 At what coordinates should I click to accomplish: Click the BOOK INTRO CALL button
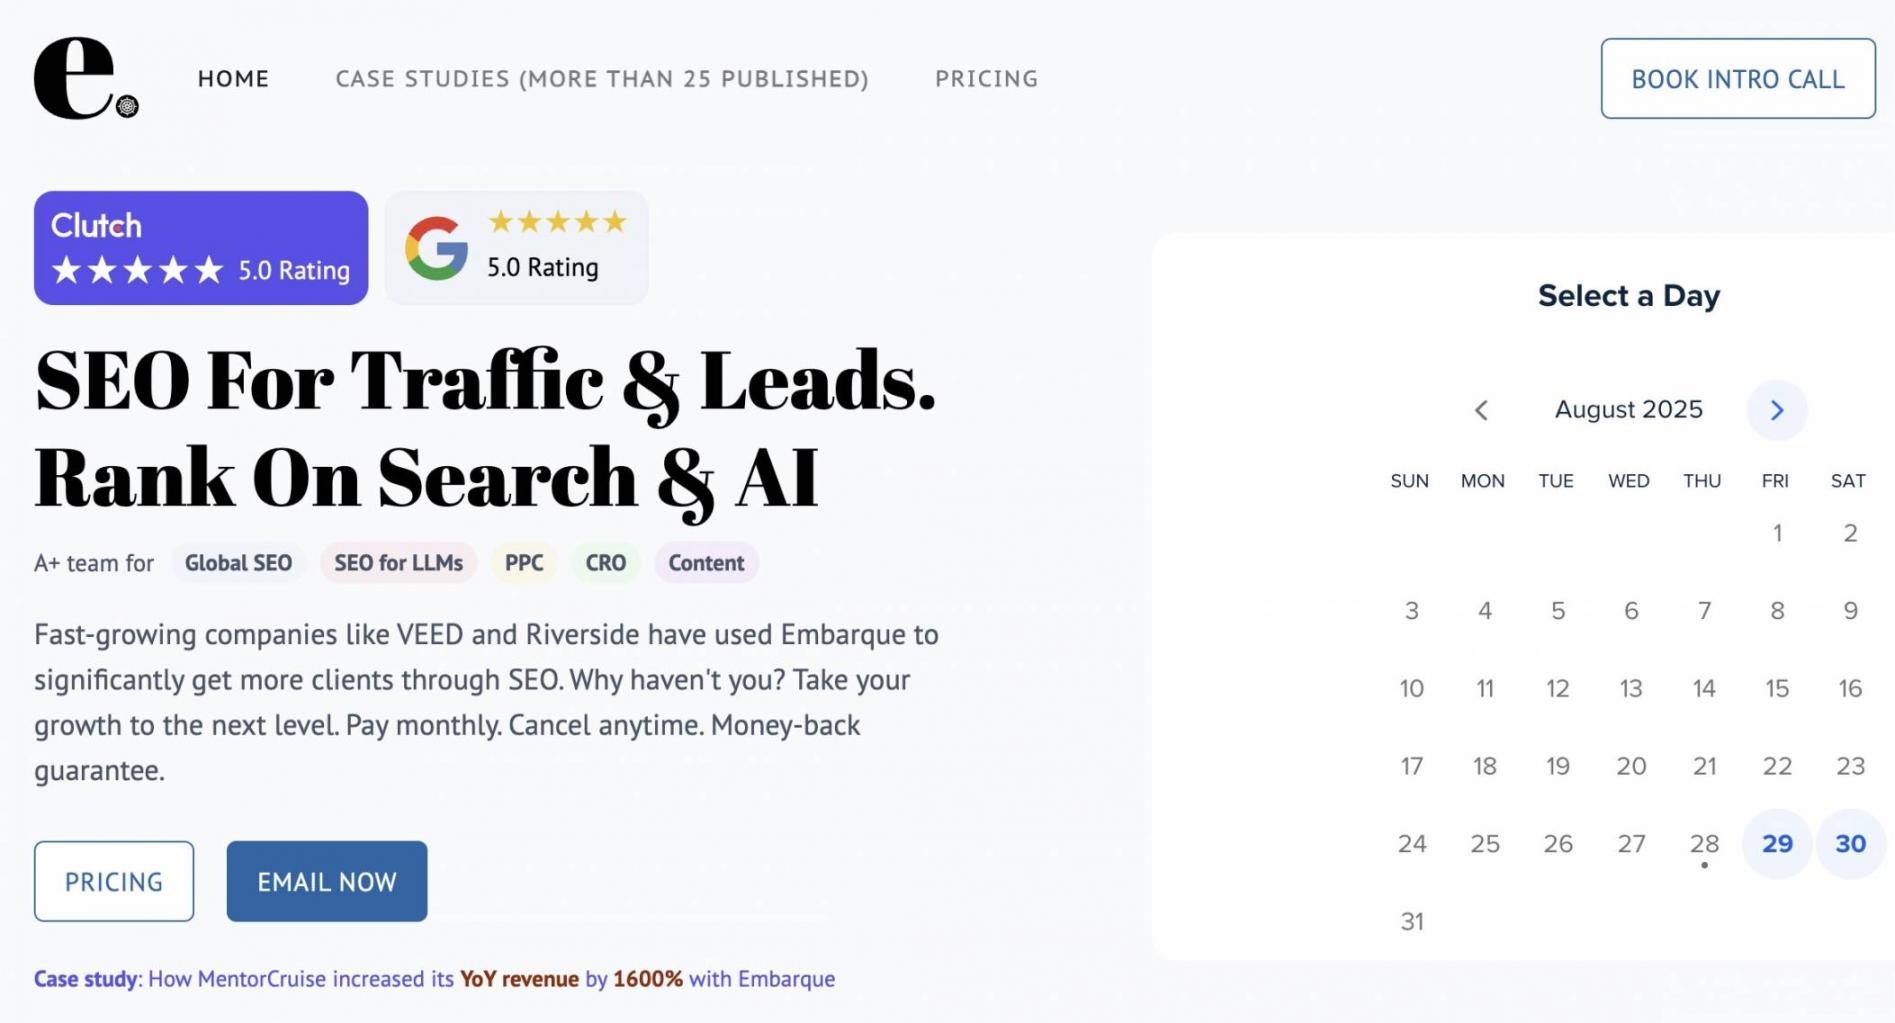pyautogui.click(x=1738, y=79)
